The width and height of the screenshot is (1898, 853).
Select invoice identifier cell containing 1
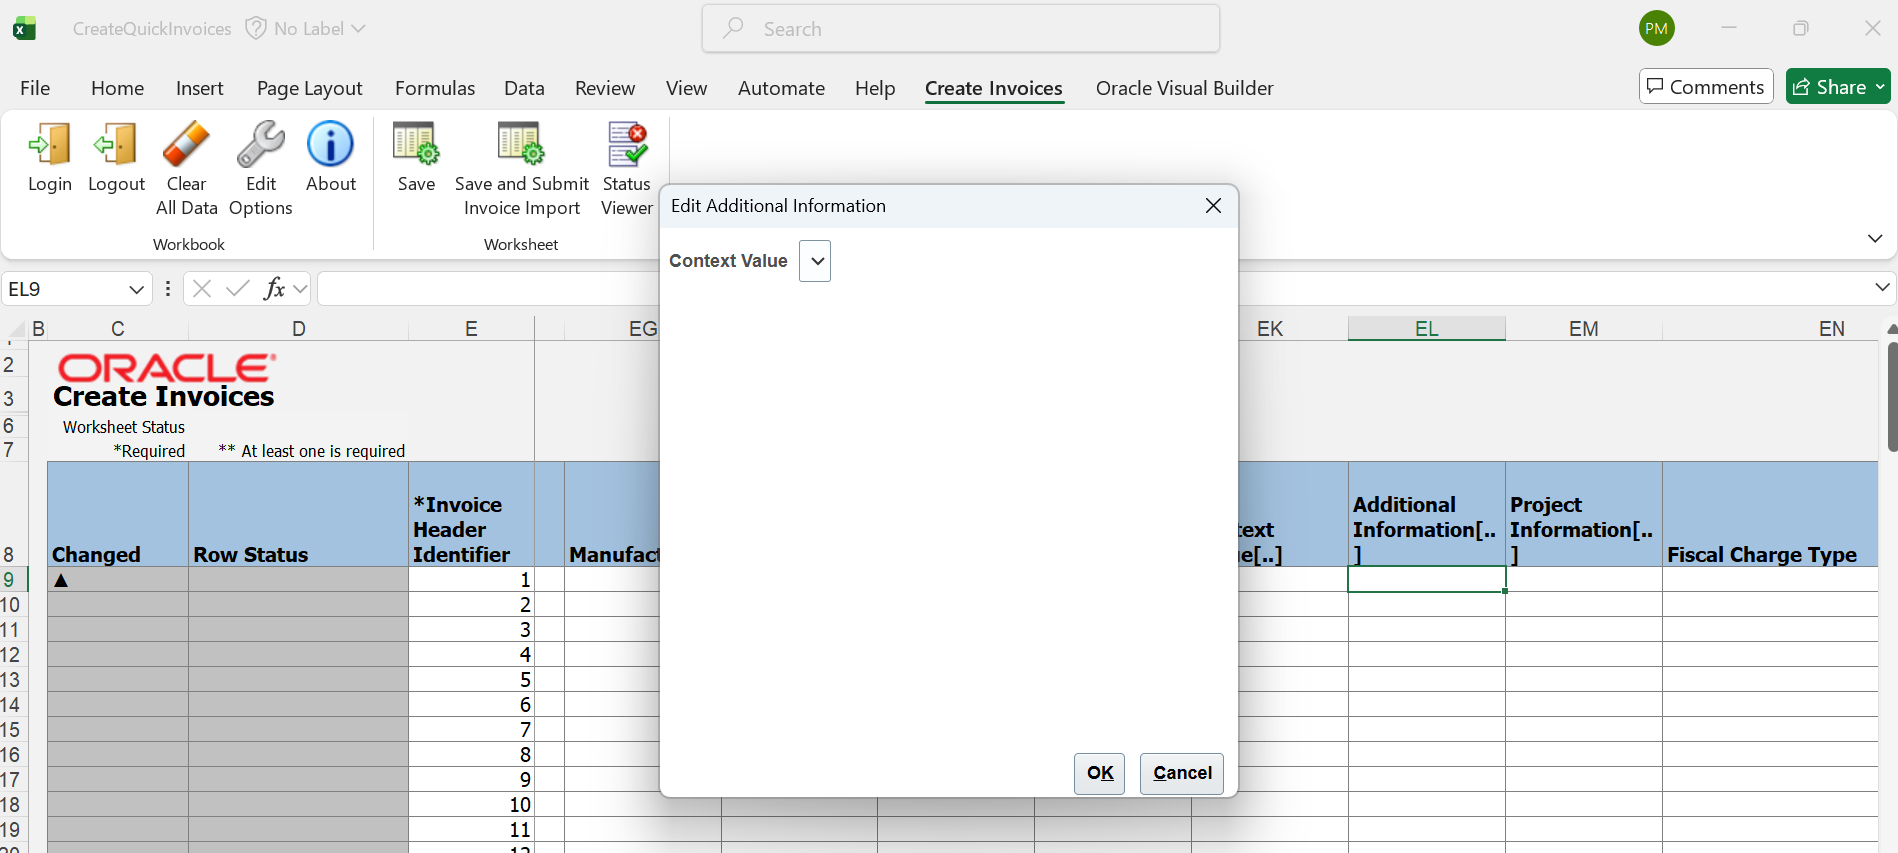click(471, 580)
